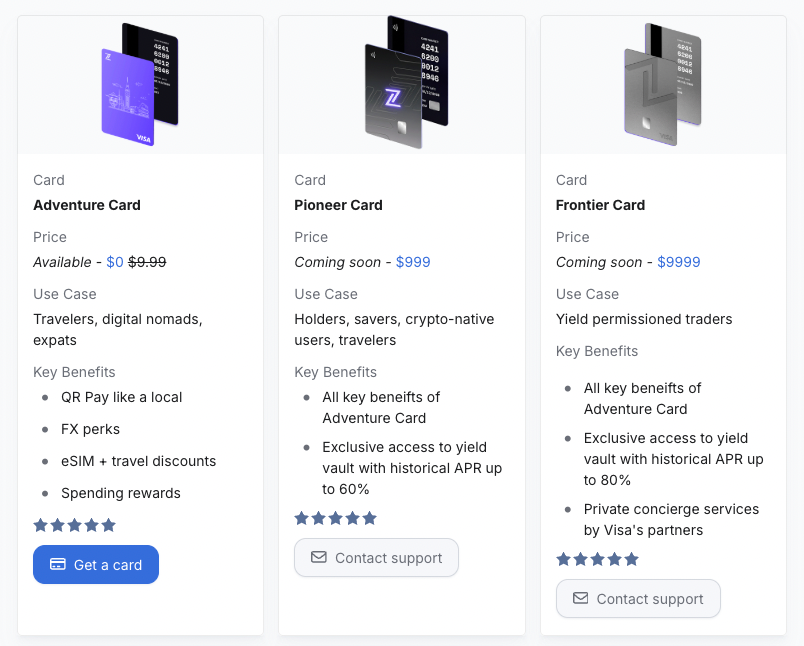
Task: Click the $0 price on Adventure Card
Action: [115, 262]
